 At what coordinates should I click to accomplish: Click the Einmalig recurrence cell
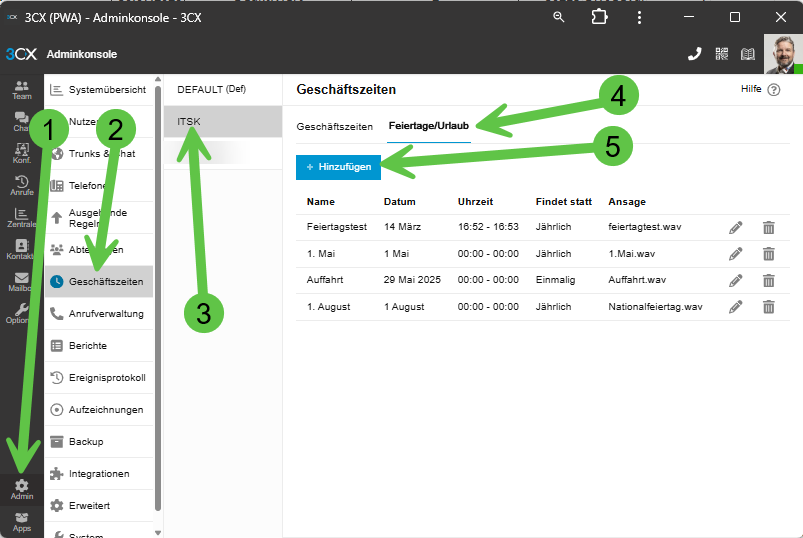(x=556, y=280)
